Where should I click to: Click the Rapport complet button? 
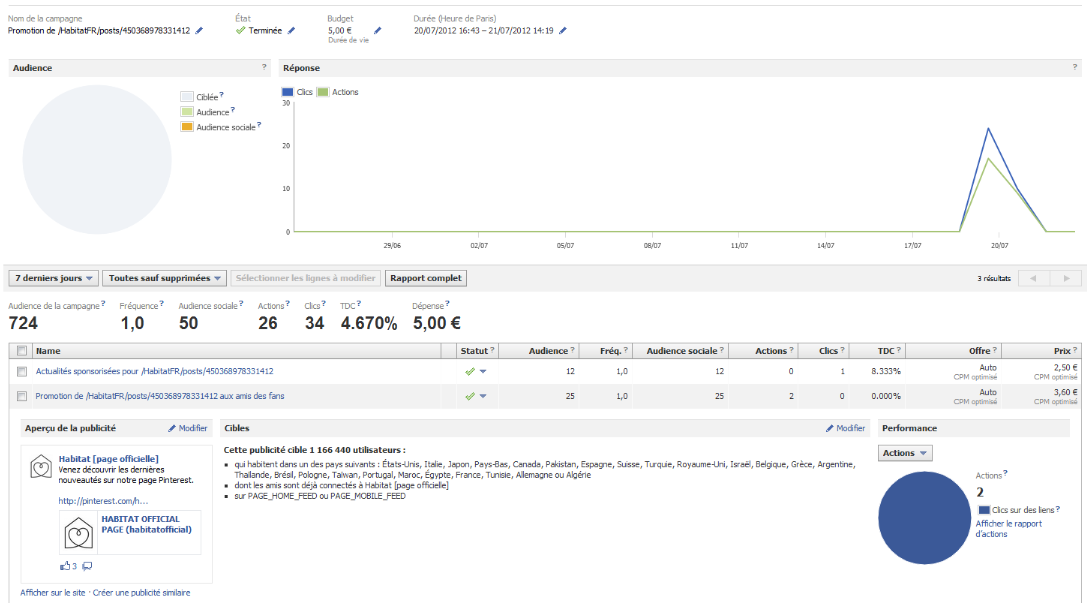point(427,278)
